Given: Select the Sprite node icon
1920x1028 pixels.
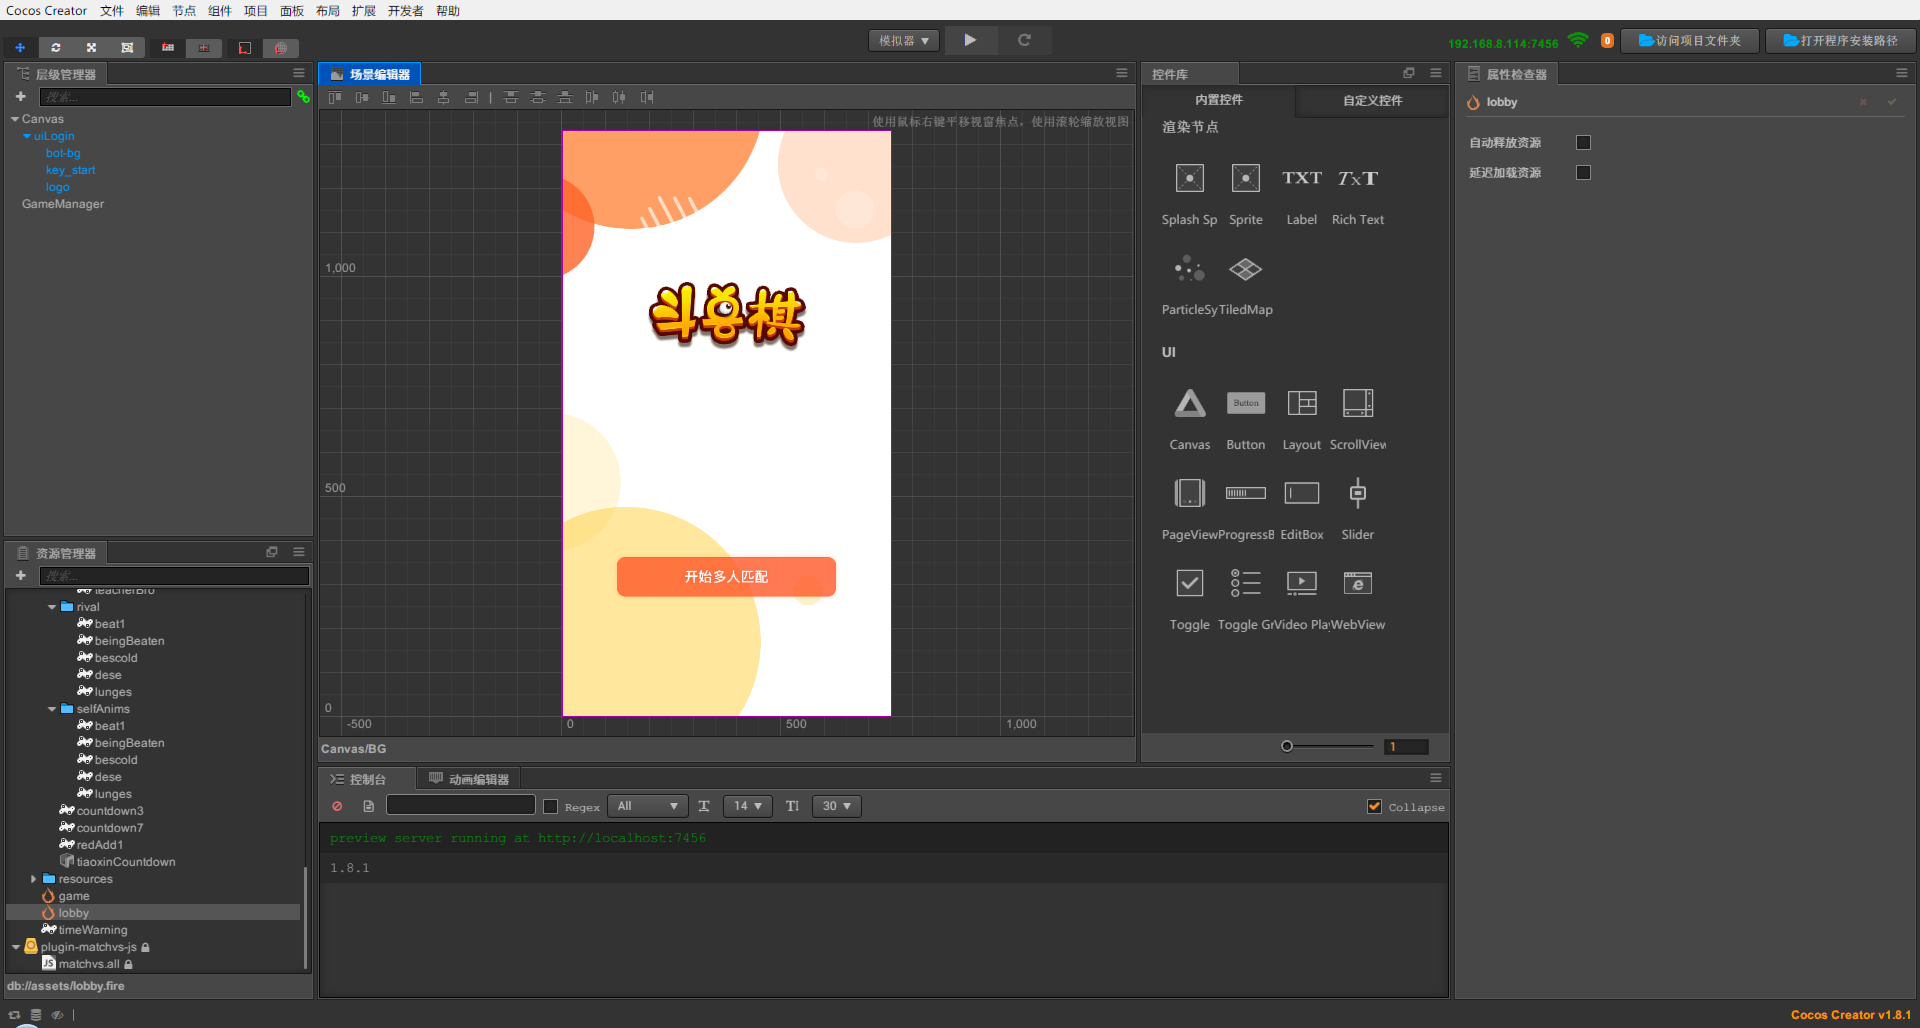Looking at the screenshot, I should (1245, 179).
